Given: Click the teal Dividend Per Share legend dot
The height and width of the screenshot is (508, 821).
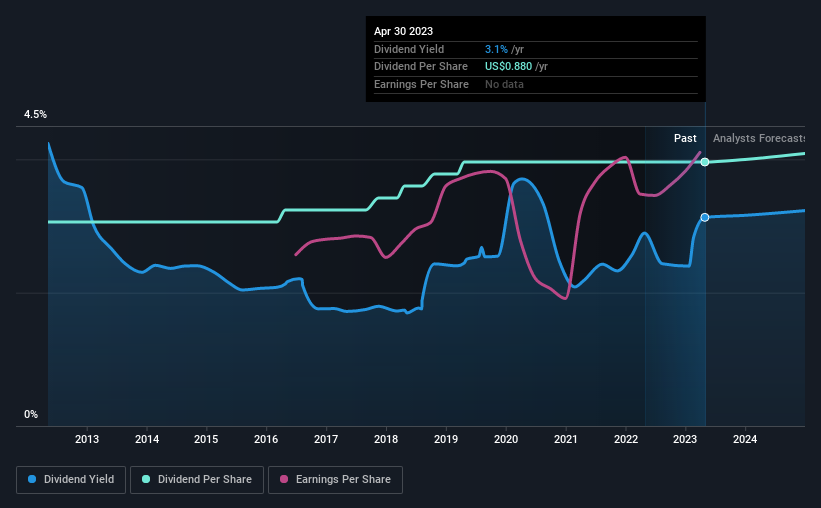Looking at the screenshot, I should pos(146,479).
